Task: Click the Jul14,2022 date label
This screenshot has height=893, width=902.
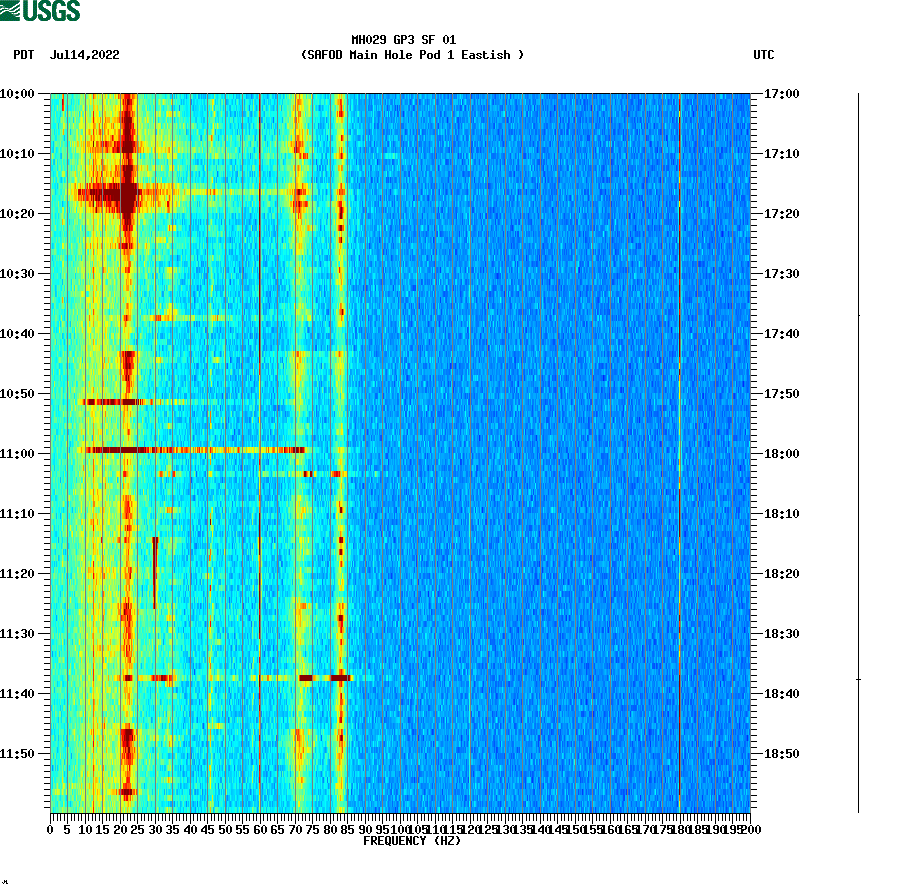Action: pyautogui.click(x=84, y=55)
